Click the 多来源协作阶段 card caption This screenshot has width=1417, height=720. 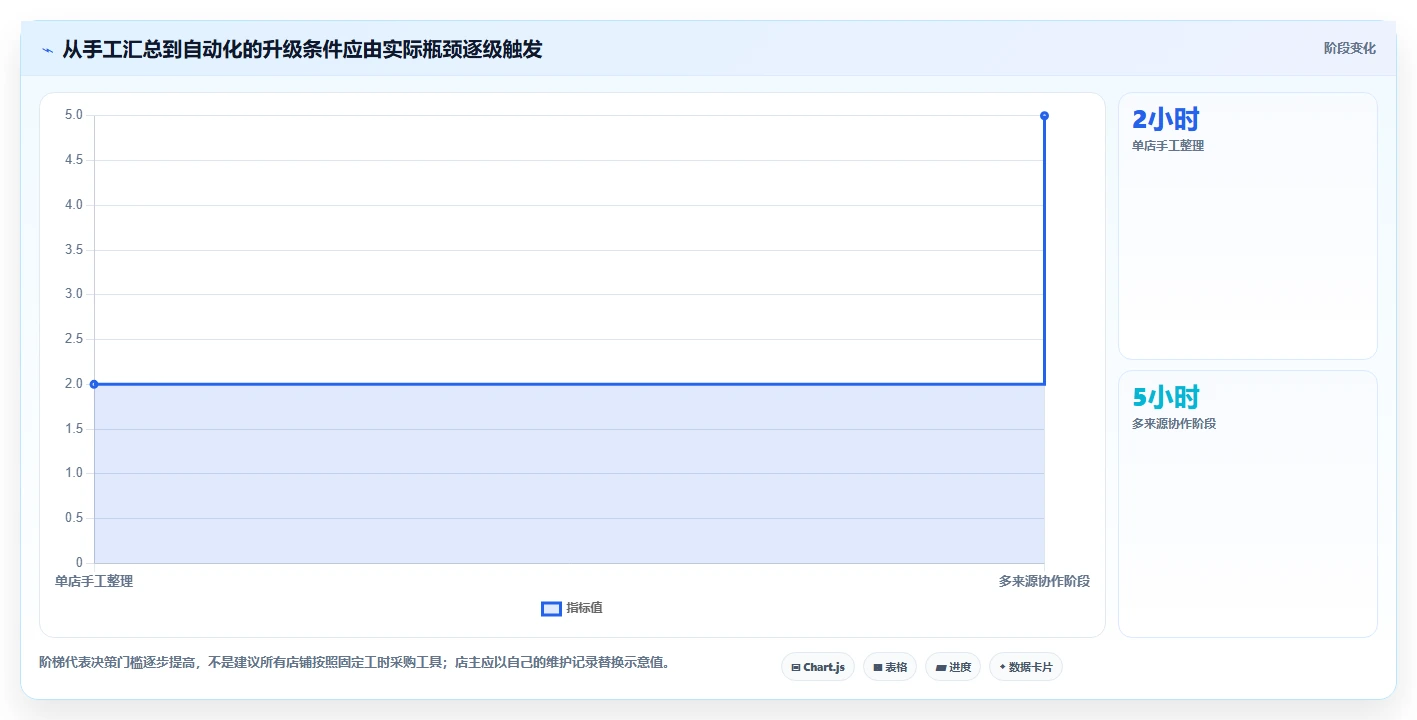coord(1174,424)
